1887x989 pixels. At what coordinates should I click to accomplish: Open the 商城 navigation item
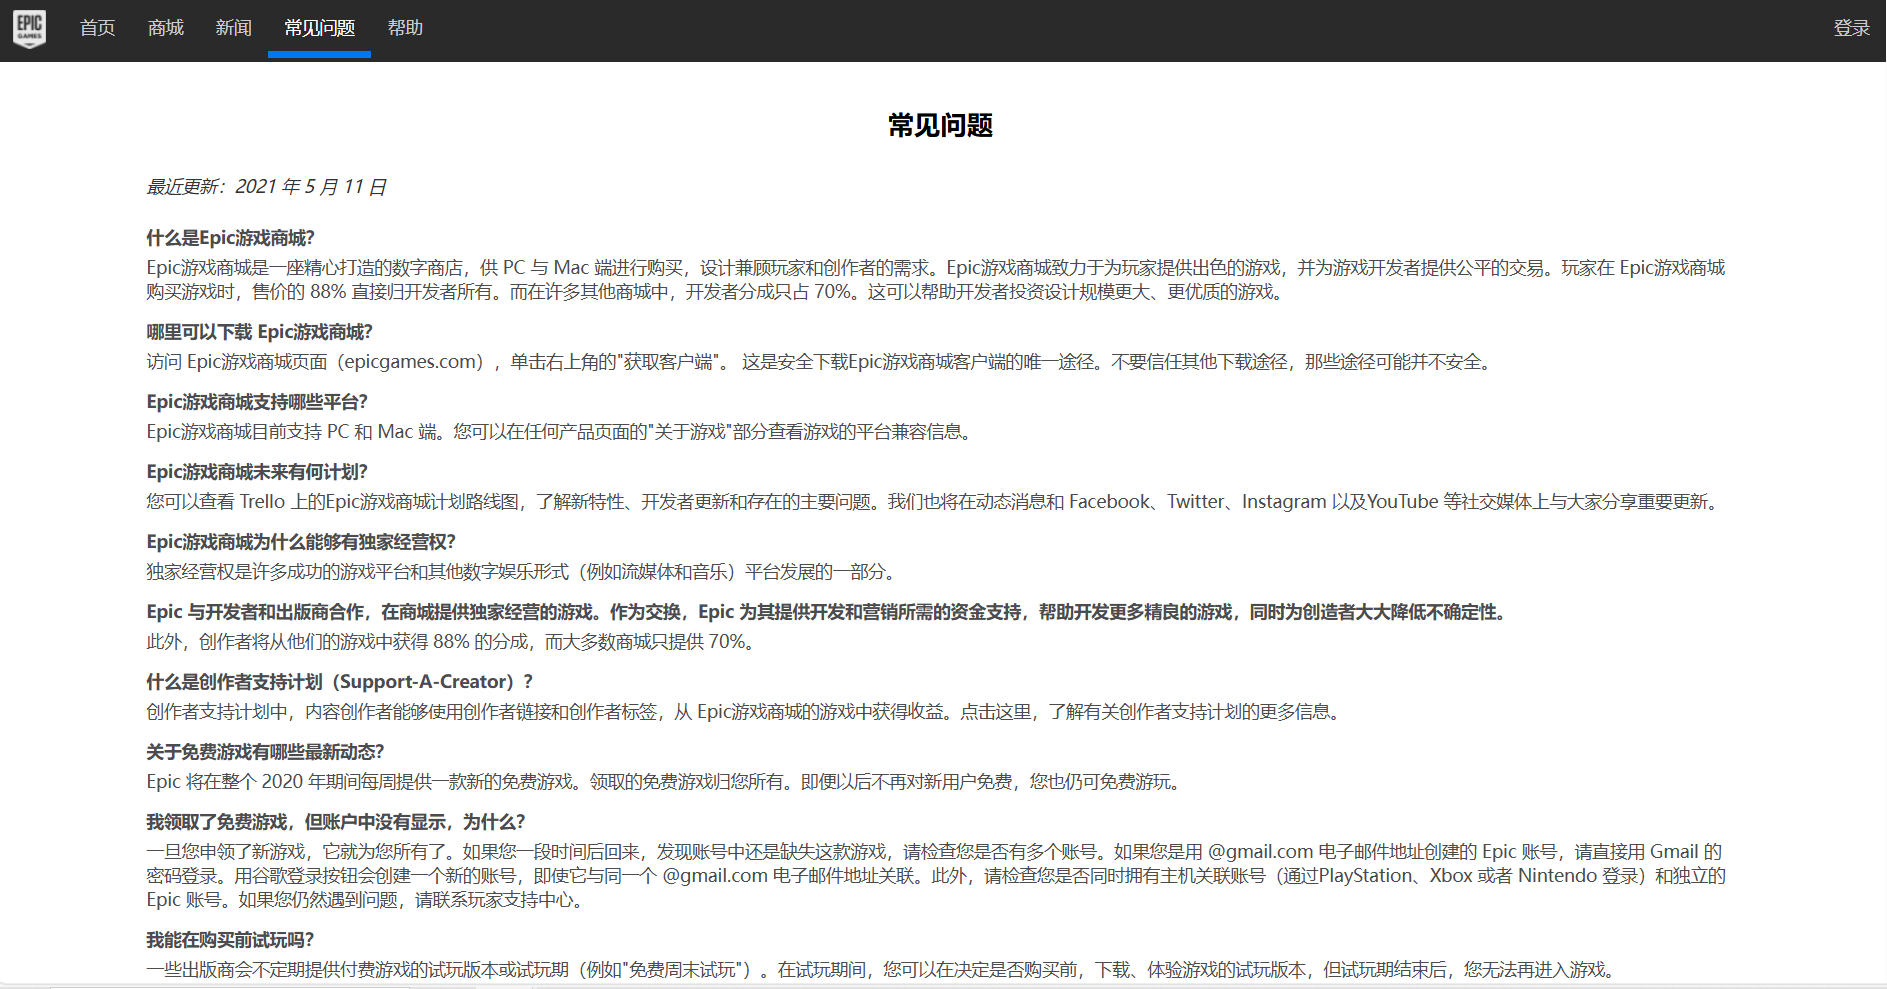[x=165, y=27]
